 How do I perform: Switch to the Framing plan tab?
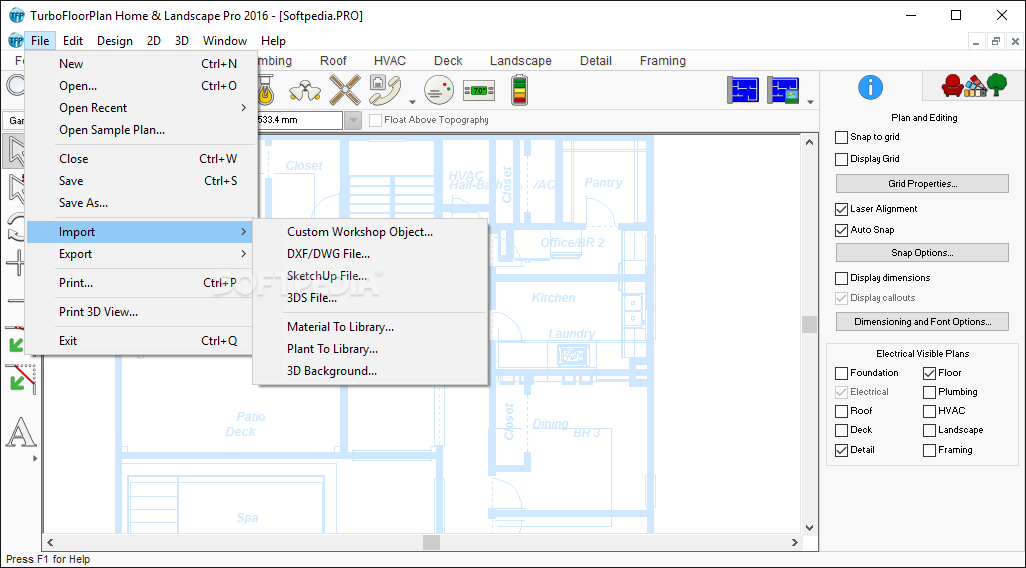click(x=663, y=61)
